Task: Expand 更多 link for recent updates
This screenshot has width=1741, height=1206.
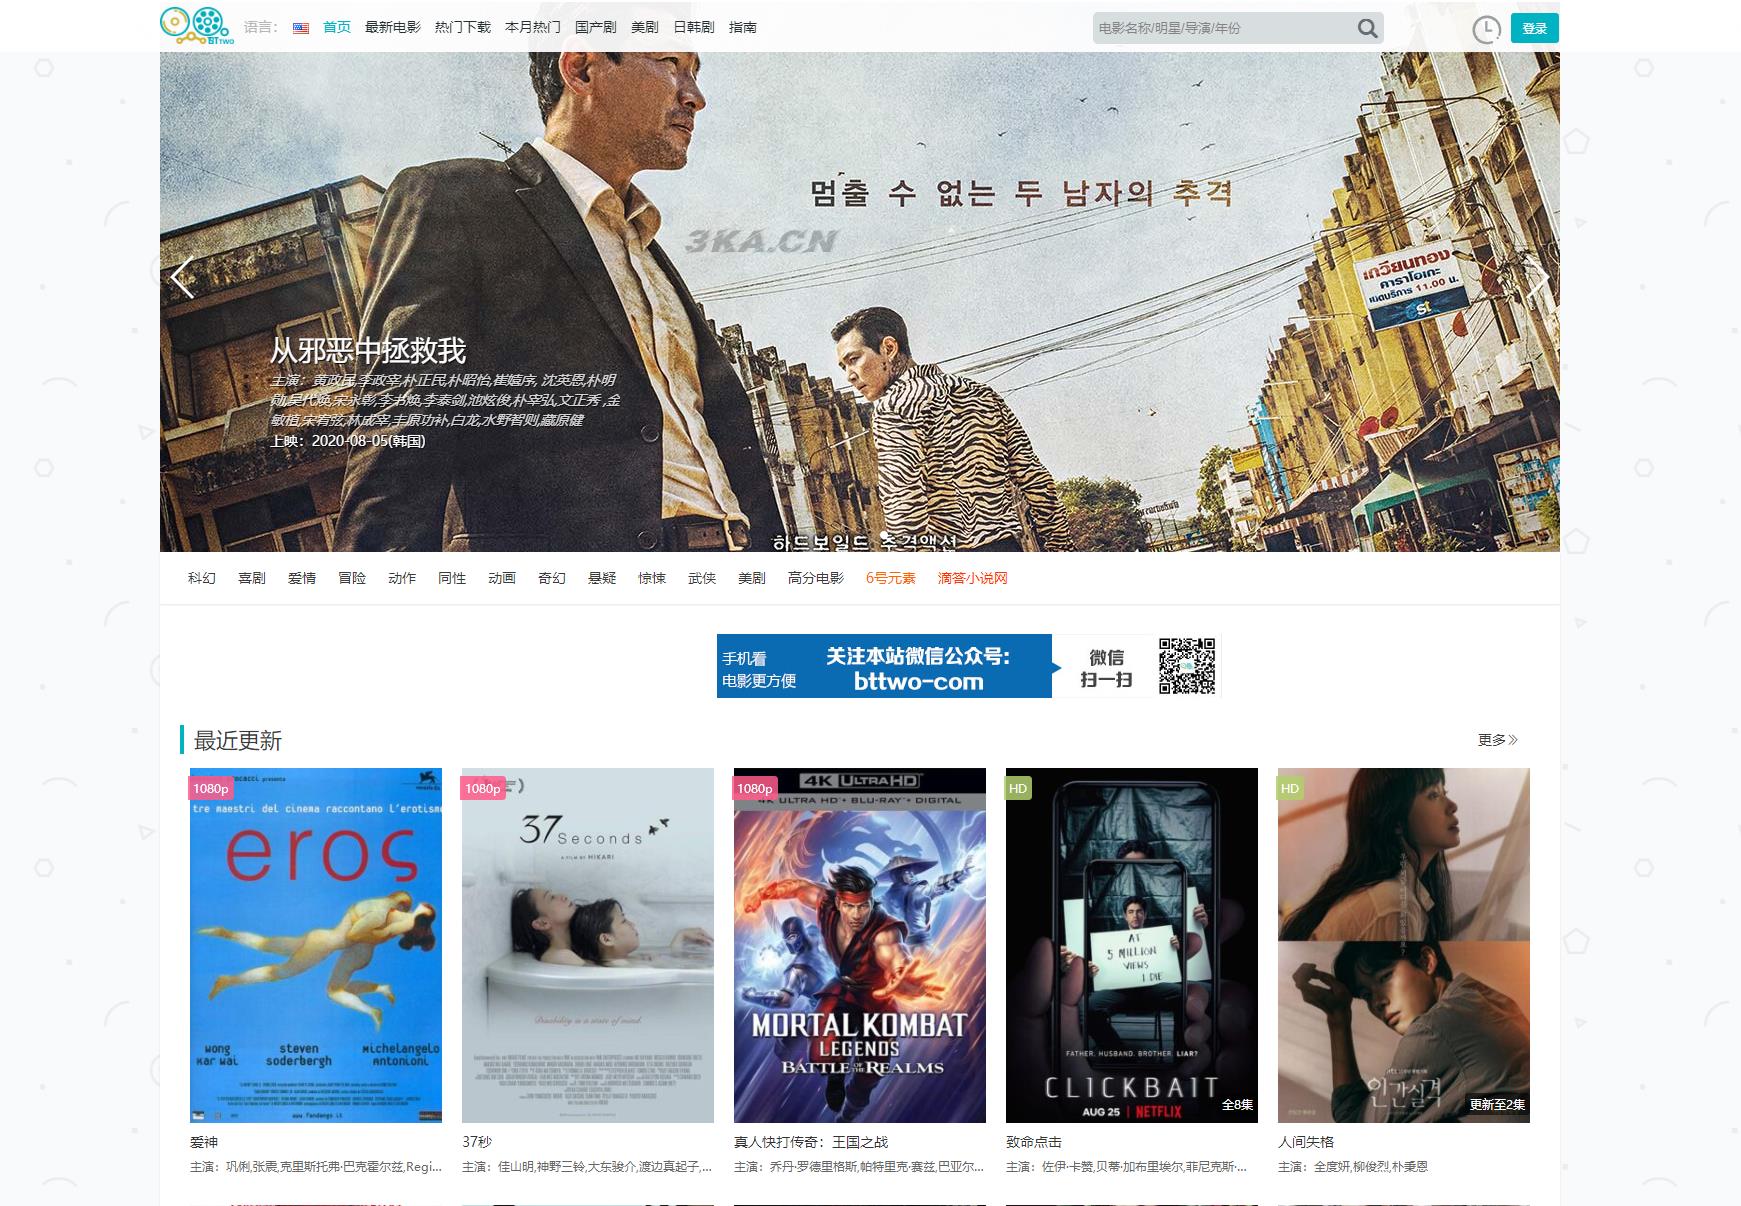Action: [x=1497, y=740]
